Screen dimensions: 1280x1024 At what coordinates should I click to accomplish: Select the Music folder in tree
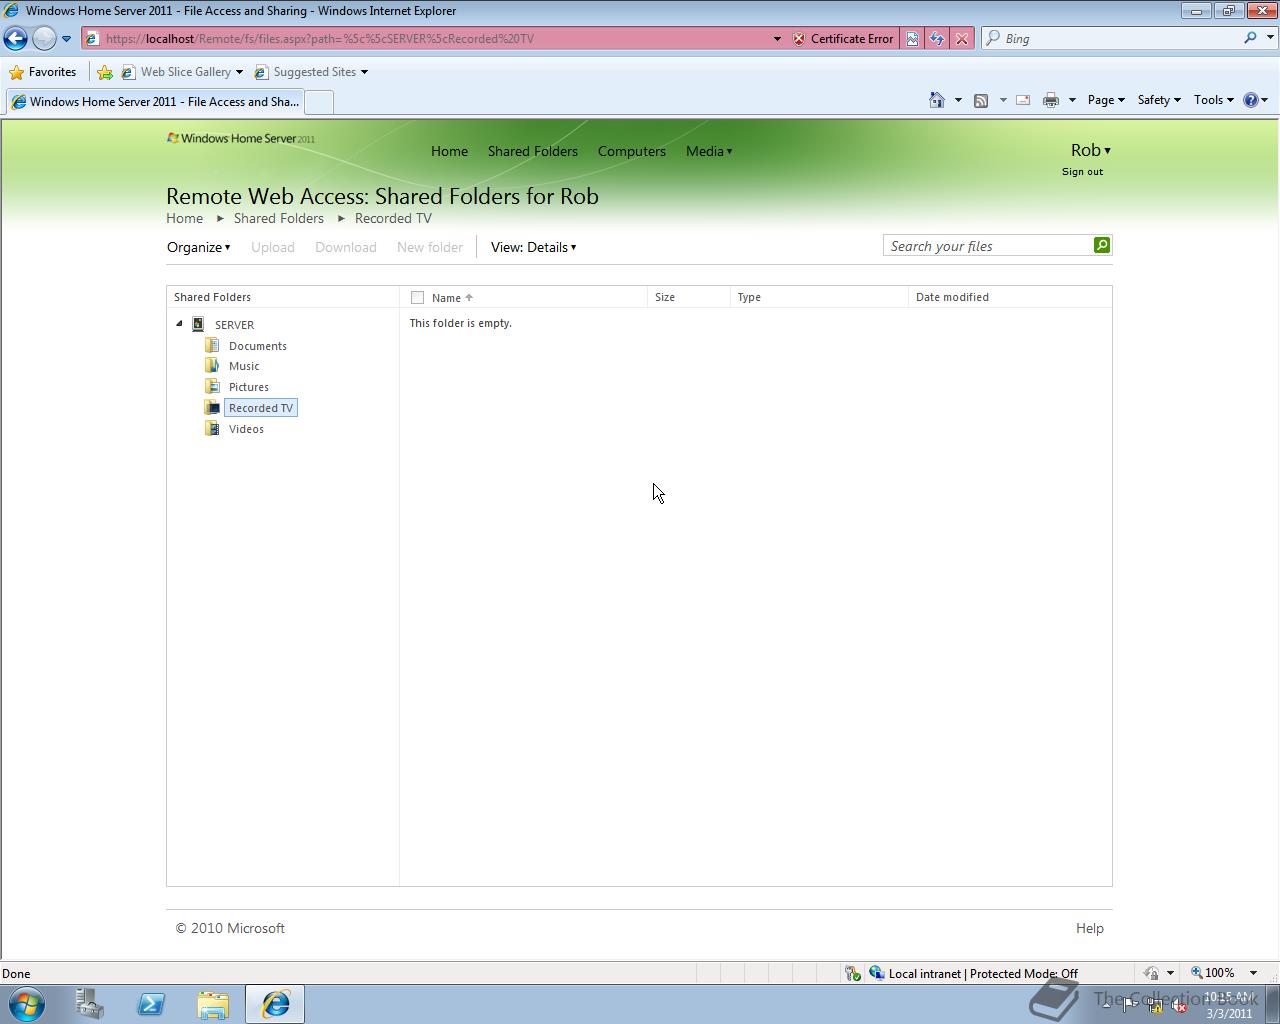(x=243, y=366)
